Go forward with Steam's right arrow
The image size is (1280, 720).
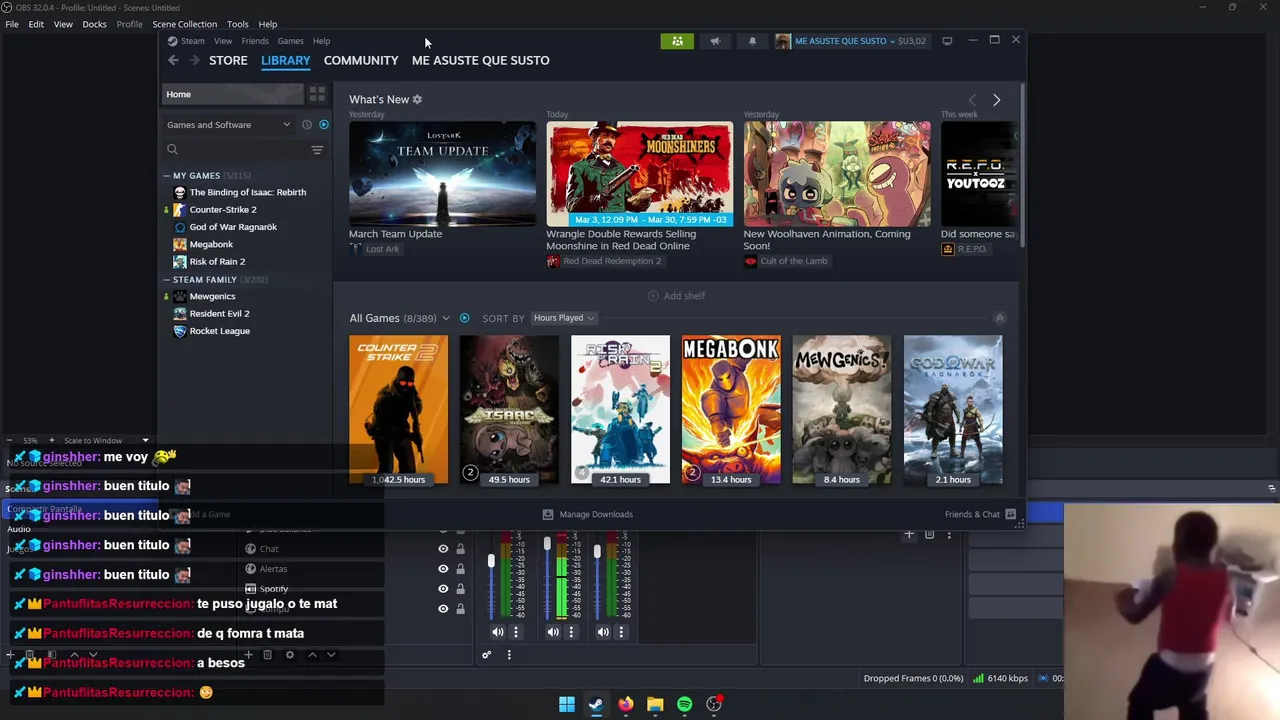[193, 60]
